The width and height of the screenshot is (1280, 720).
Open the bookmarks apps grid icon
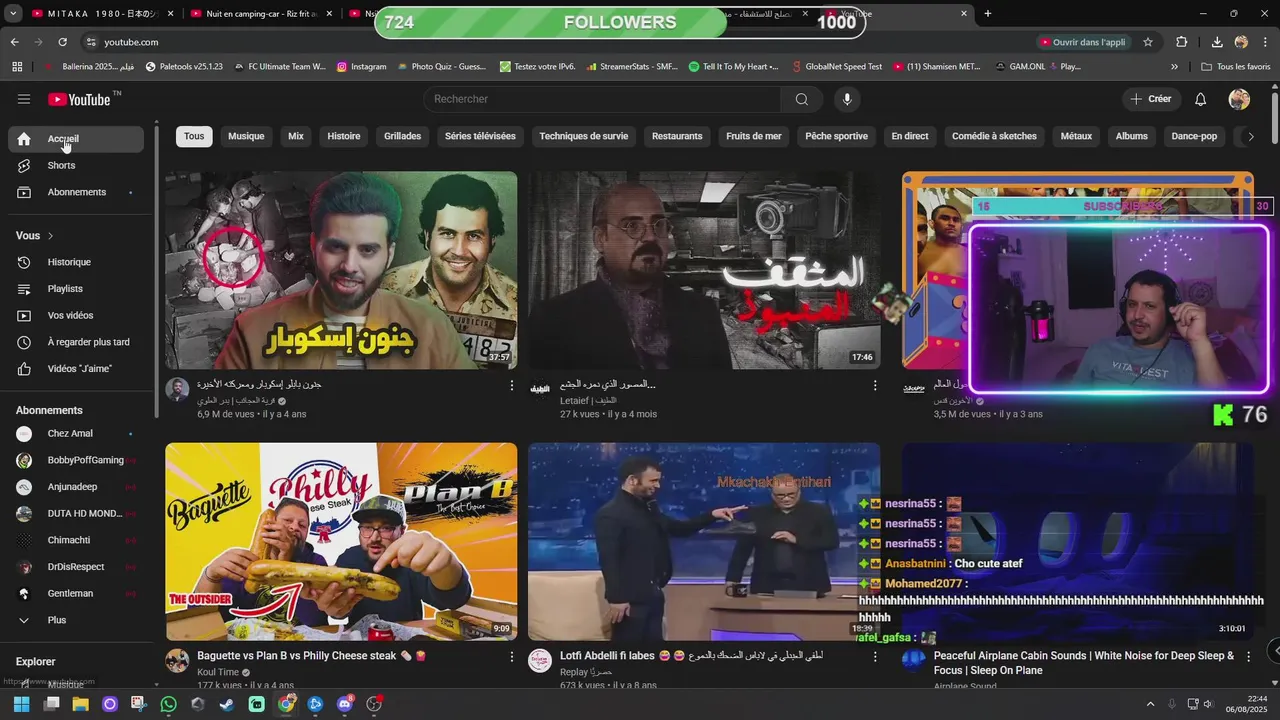17,67
